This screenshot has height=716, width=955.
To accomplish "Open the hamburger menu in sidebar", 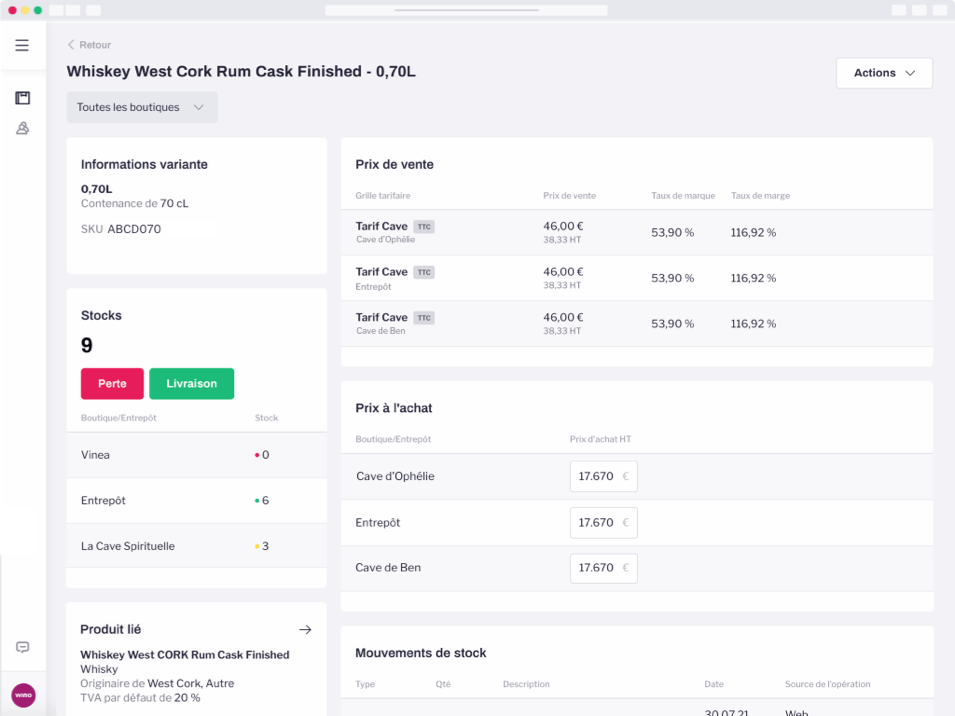I will click(x=22, y=45).
